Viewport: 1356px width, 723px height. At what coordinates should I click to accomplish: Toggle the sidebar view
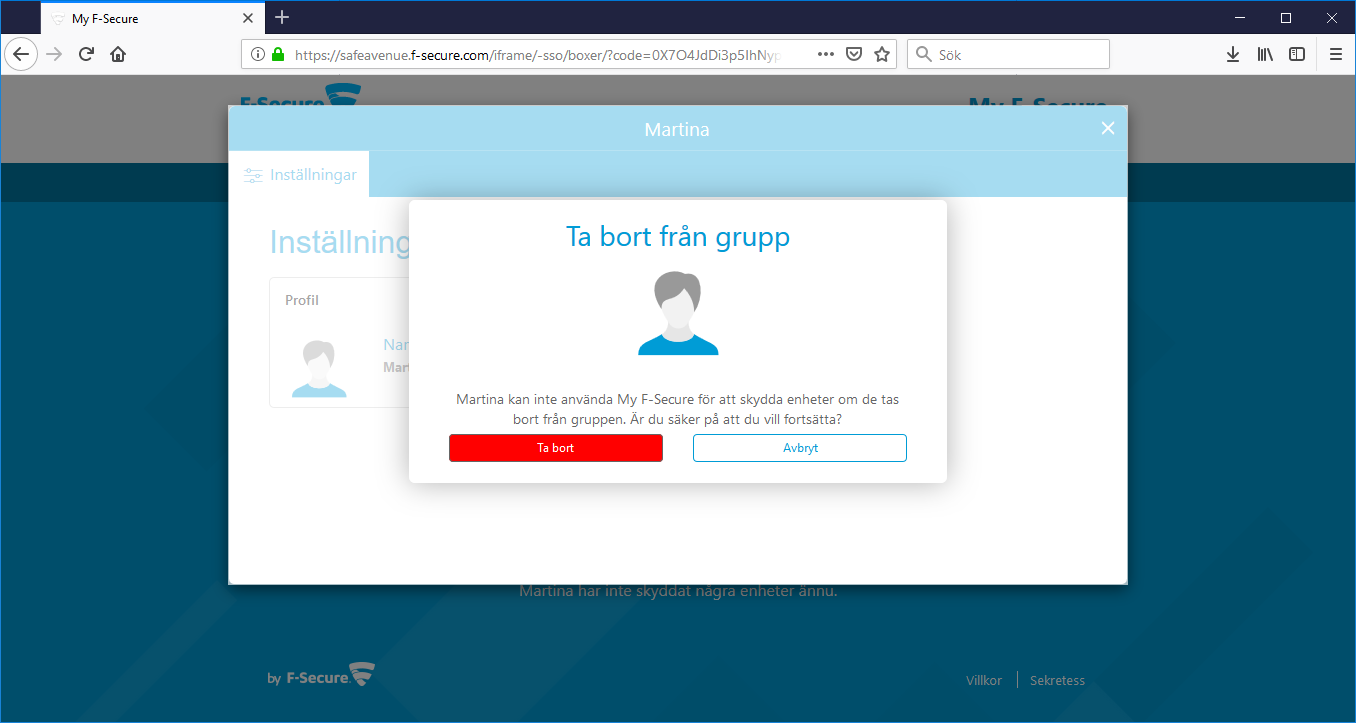(1297, 54)
